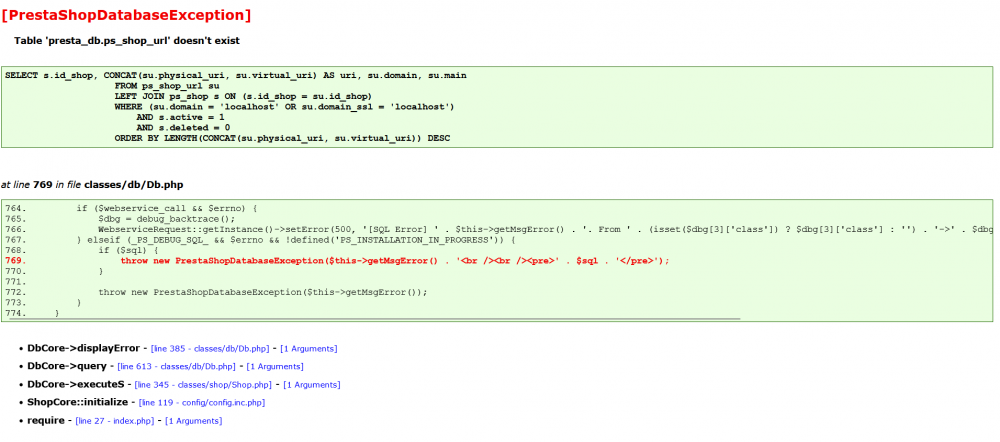
Task: Click code line 765 debug_backtrace
Action: coord(119,219)
